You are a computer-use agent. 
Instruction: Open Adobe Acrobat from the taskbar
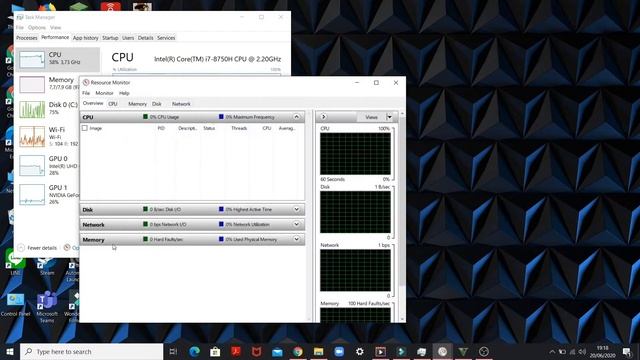[236, 351]
